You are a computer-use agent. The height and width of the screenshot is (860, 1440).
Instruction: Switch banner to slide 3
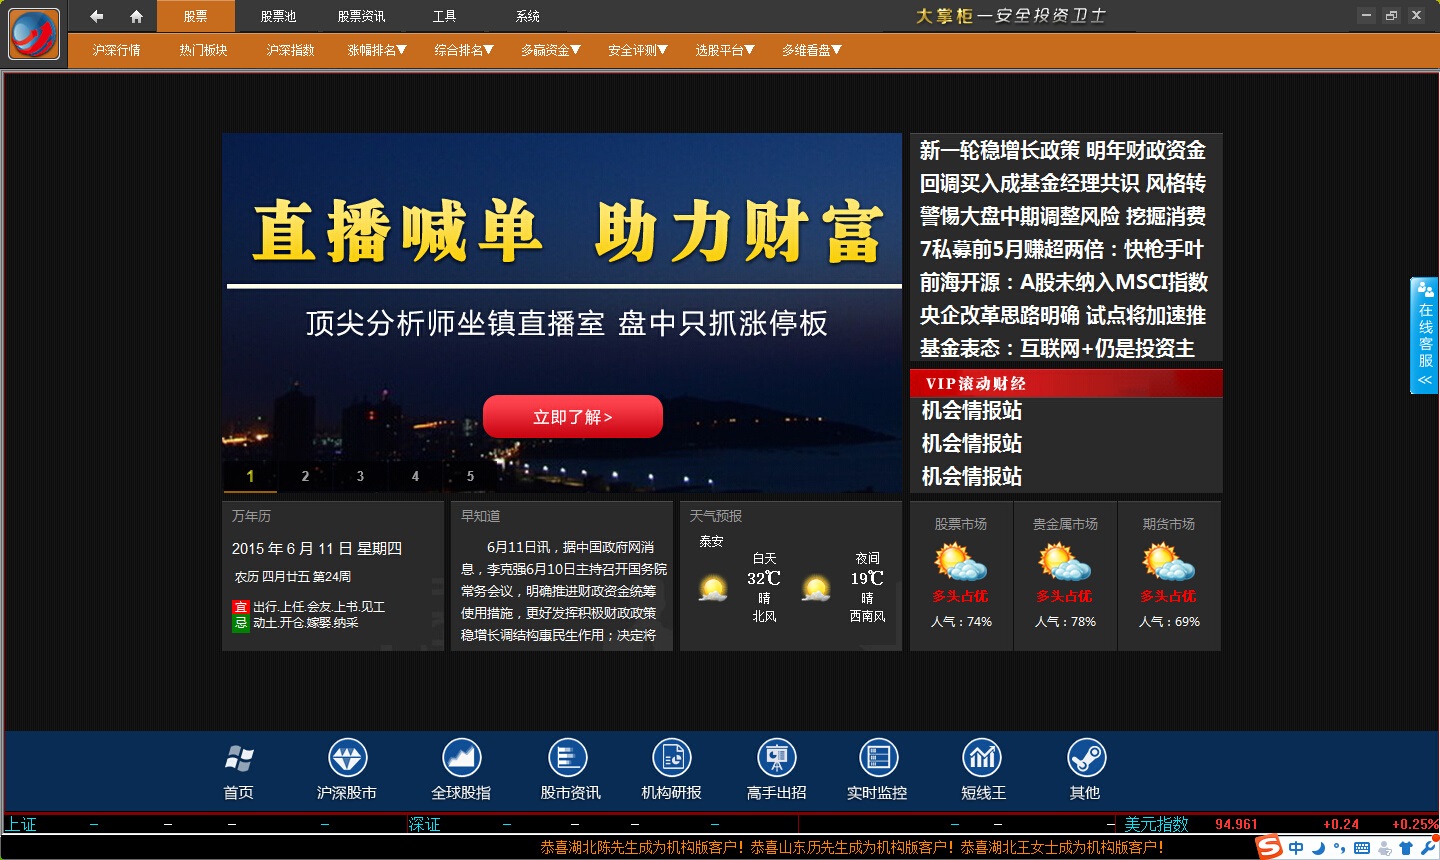(360, 476)
